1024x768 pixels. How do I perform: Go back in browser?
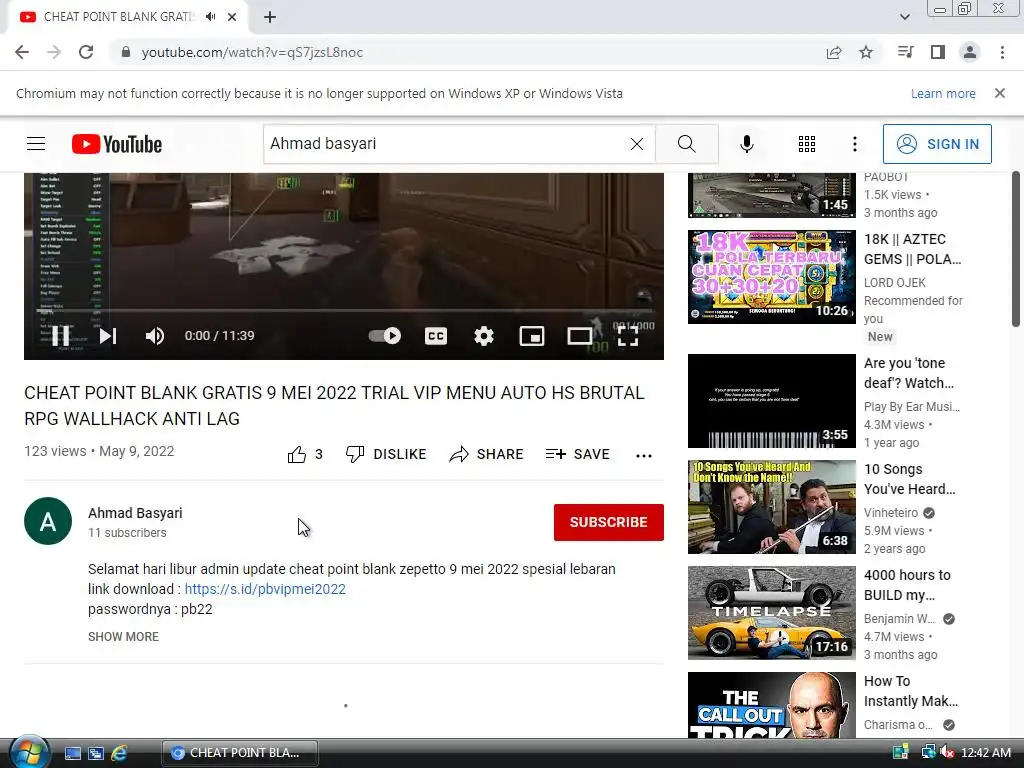coord(22,52)
